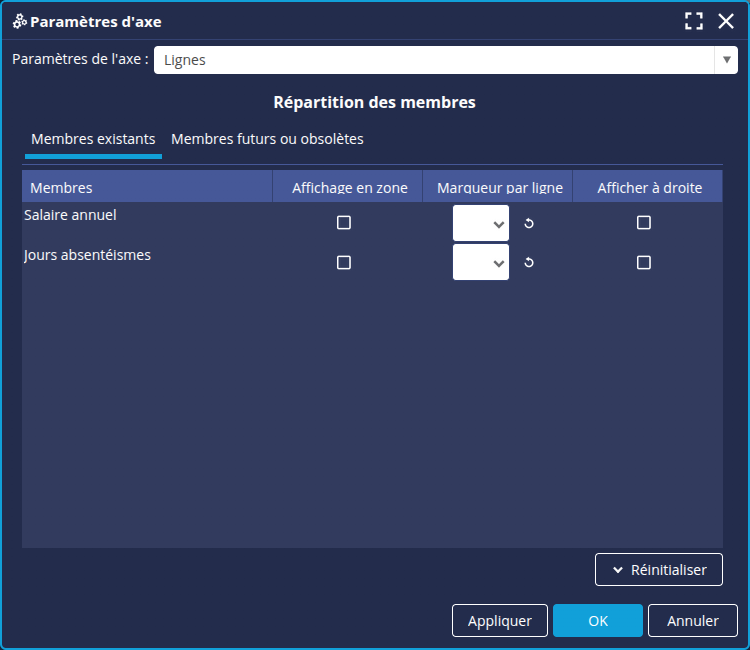The image size is (750, 650).
Task: Enable Affichage en zone for Salaire annuel
Action: click(x=344, y=223)
